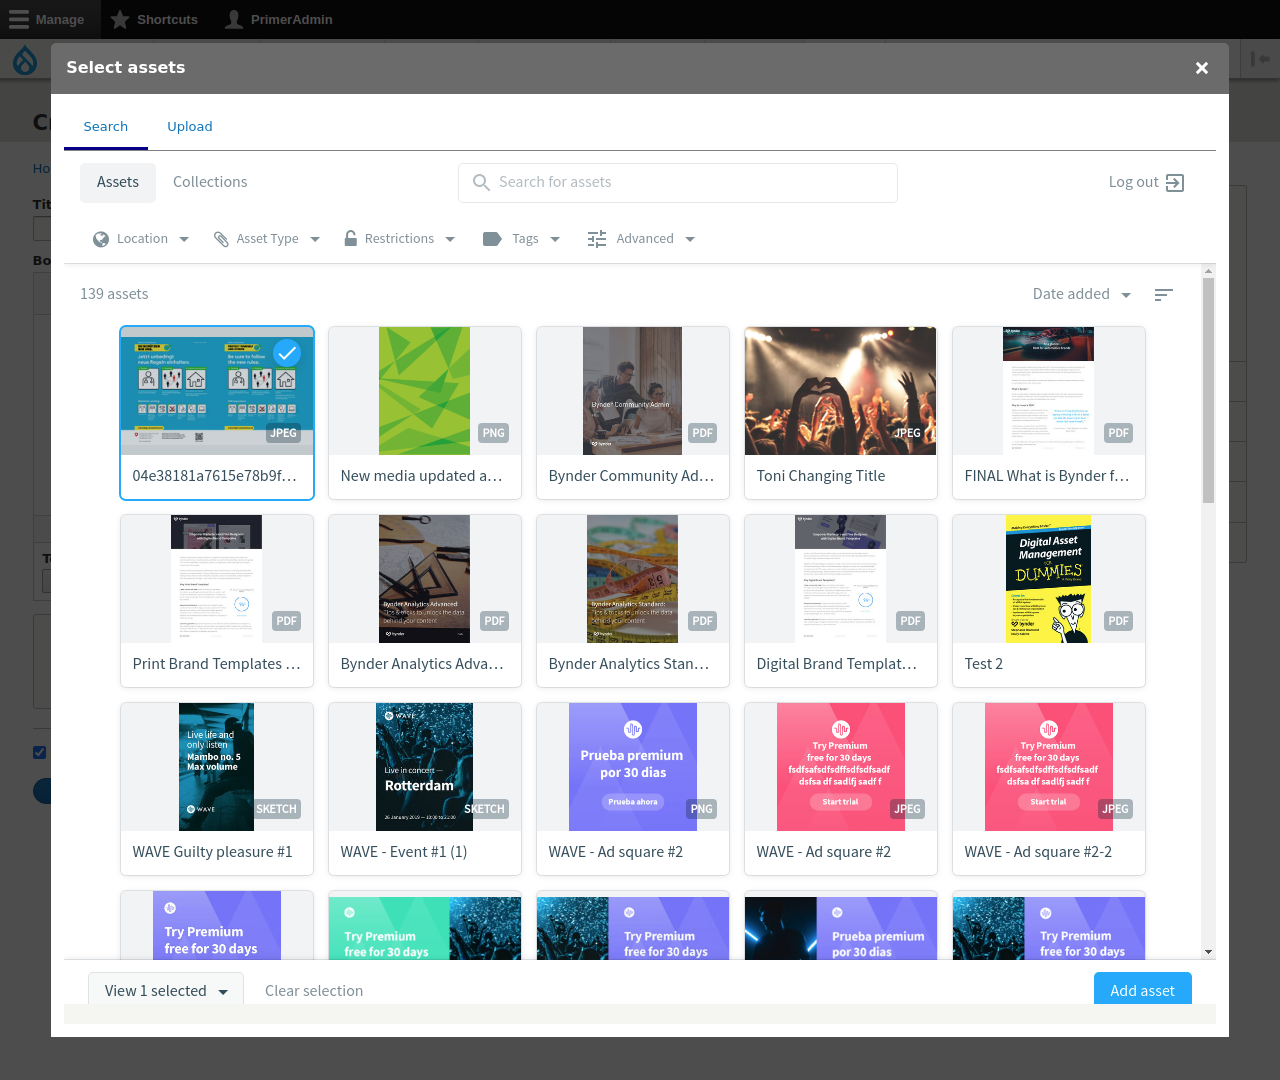1280x1080 pixels.
Task: Open the Tags filter dropdown
Action: point(521,239)
